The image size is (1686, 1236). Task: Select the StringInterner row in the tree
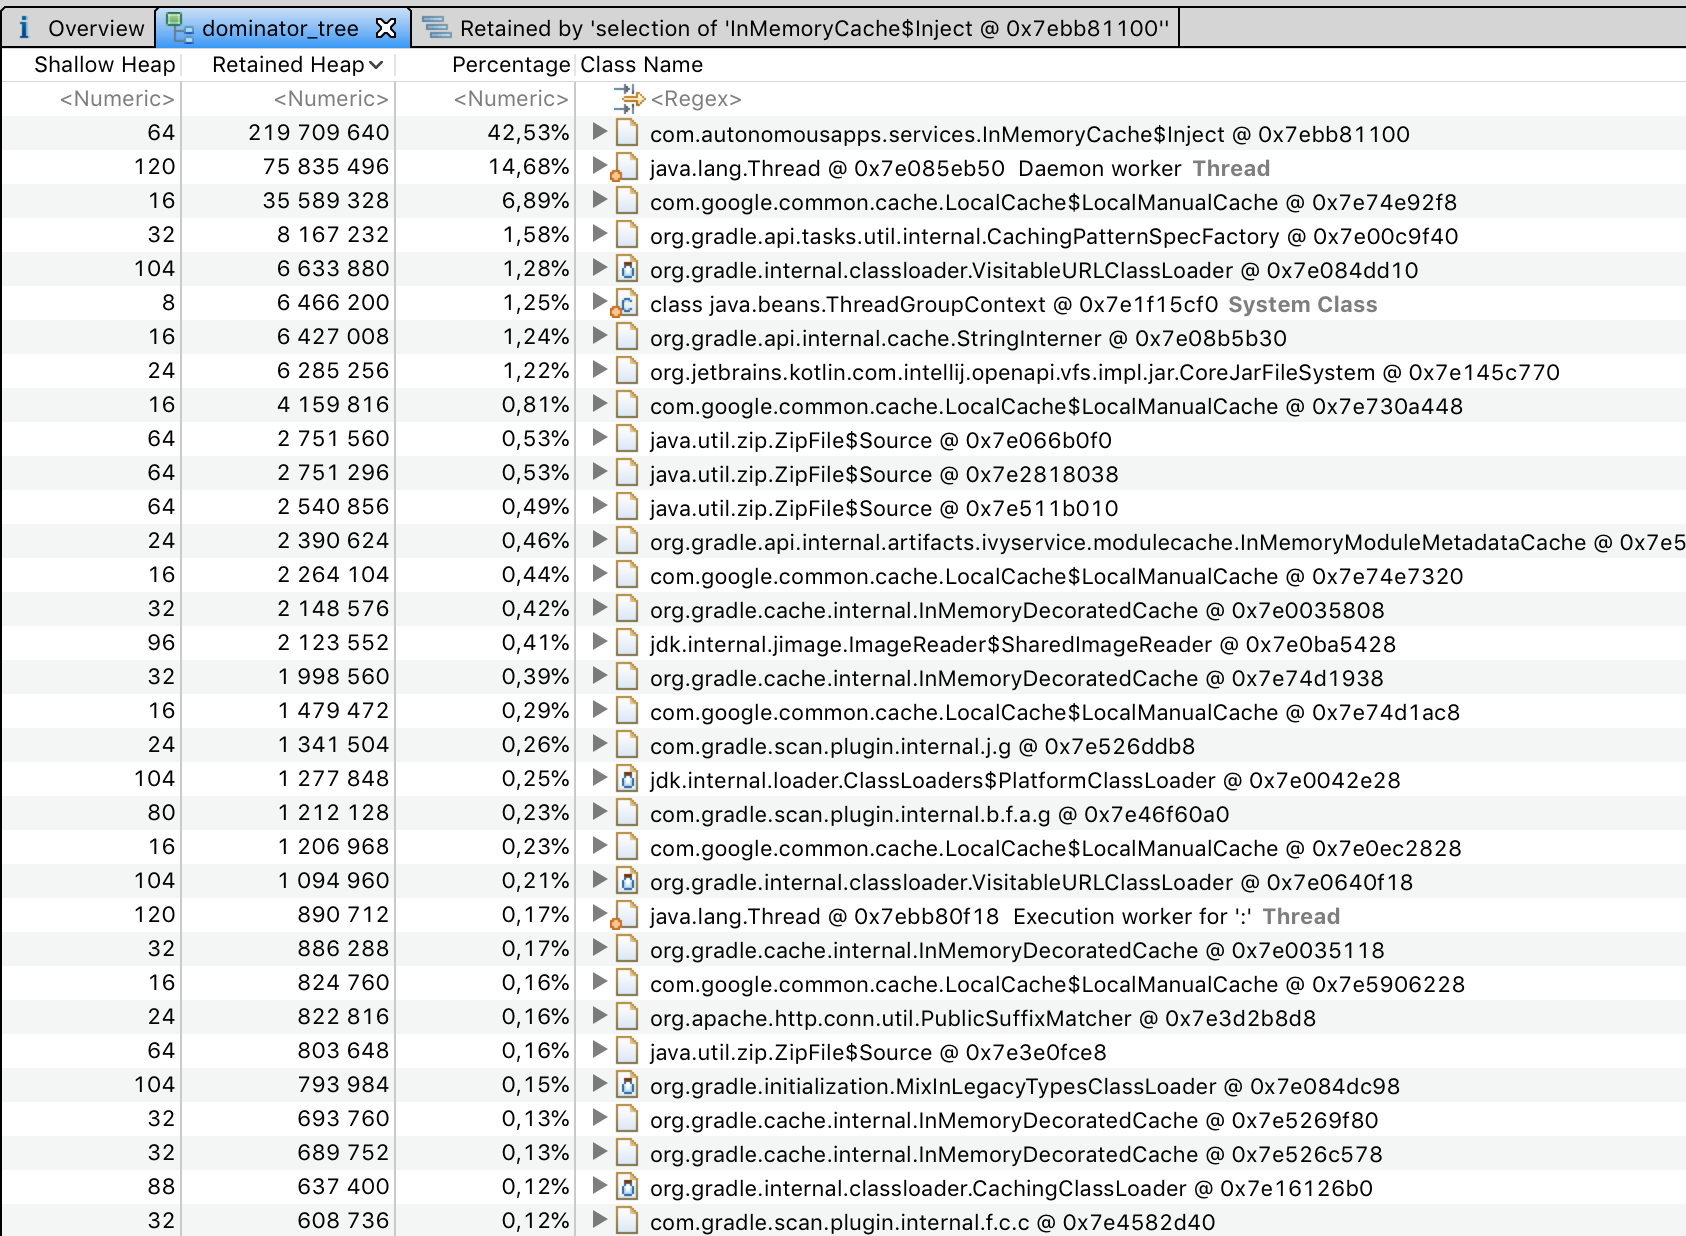click(900, 337)
